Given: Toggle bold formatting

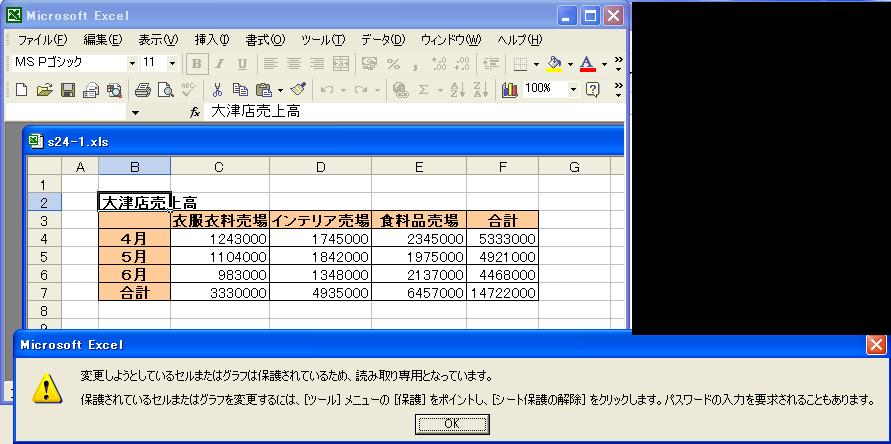Looking at the screenshot, I should tap(197, 64).
